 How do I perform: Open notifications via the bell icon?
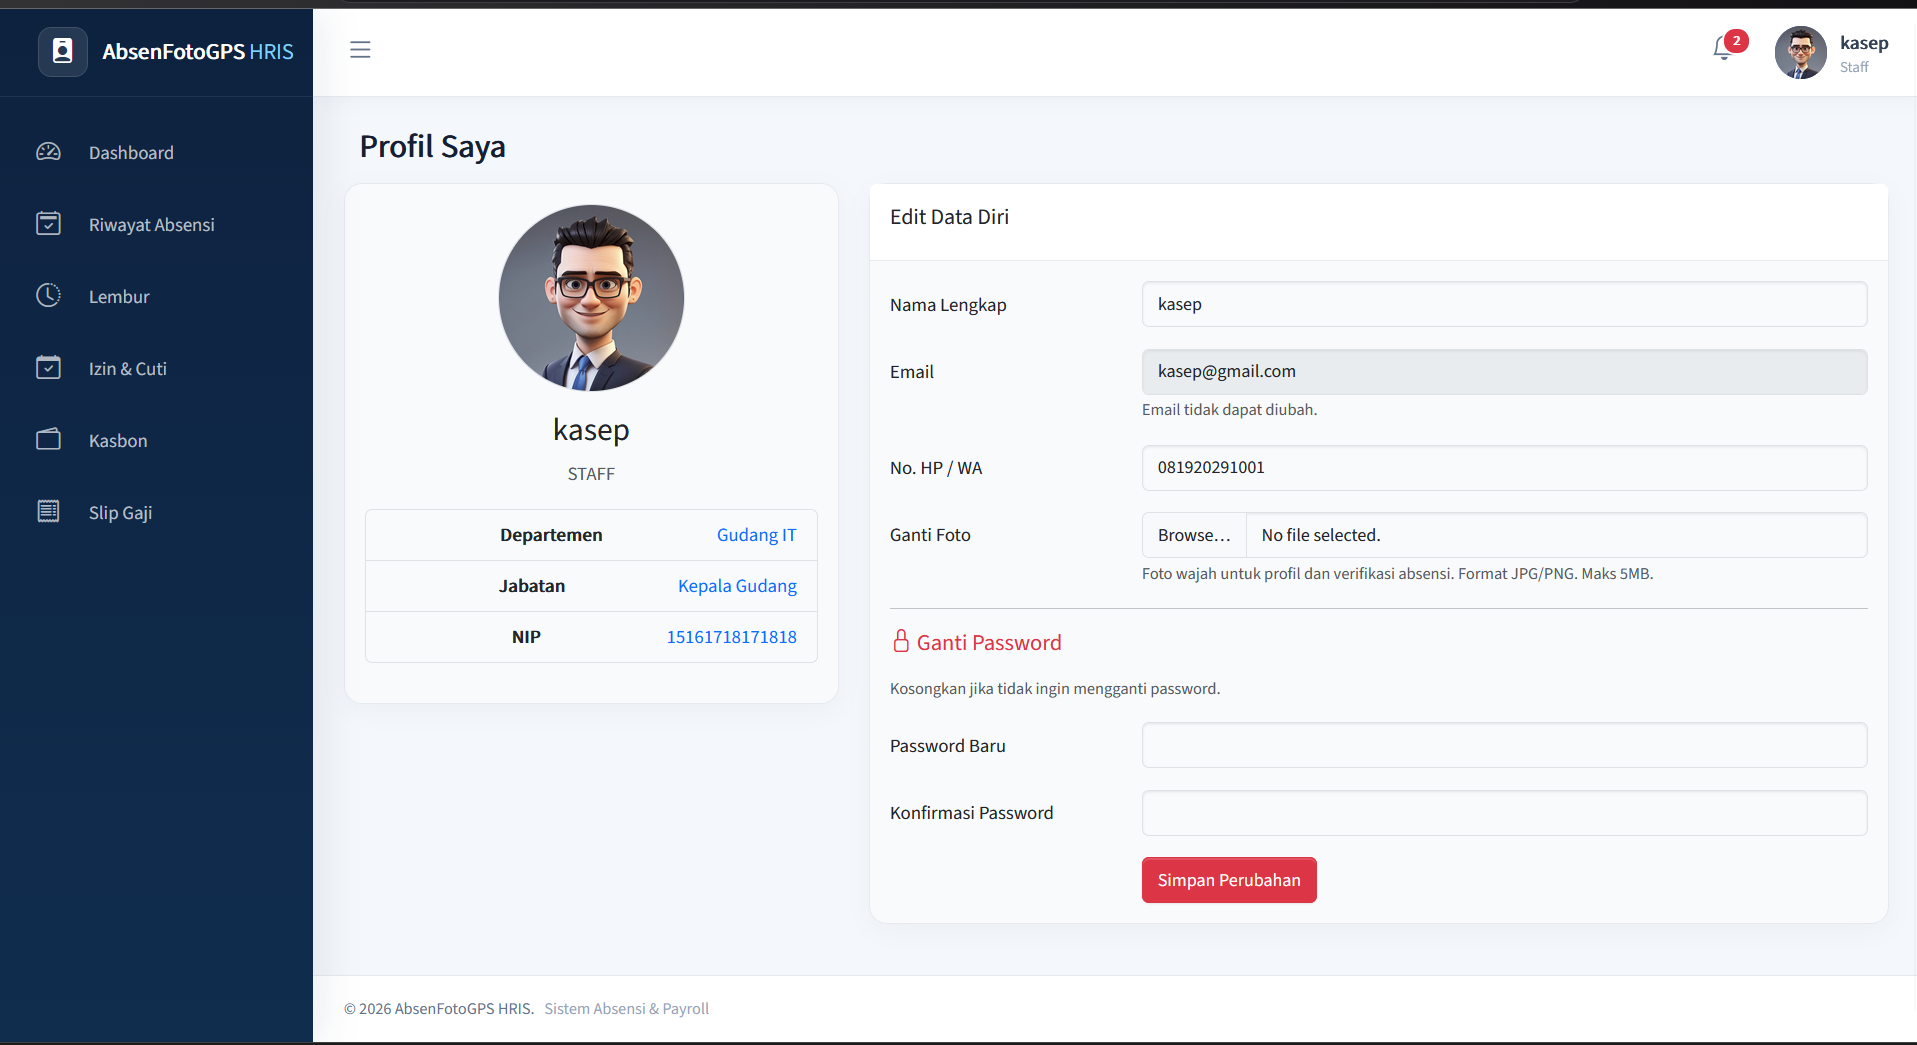coord(1723,48)
